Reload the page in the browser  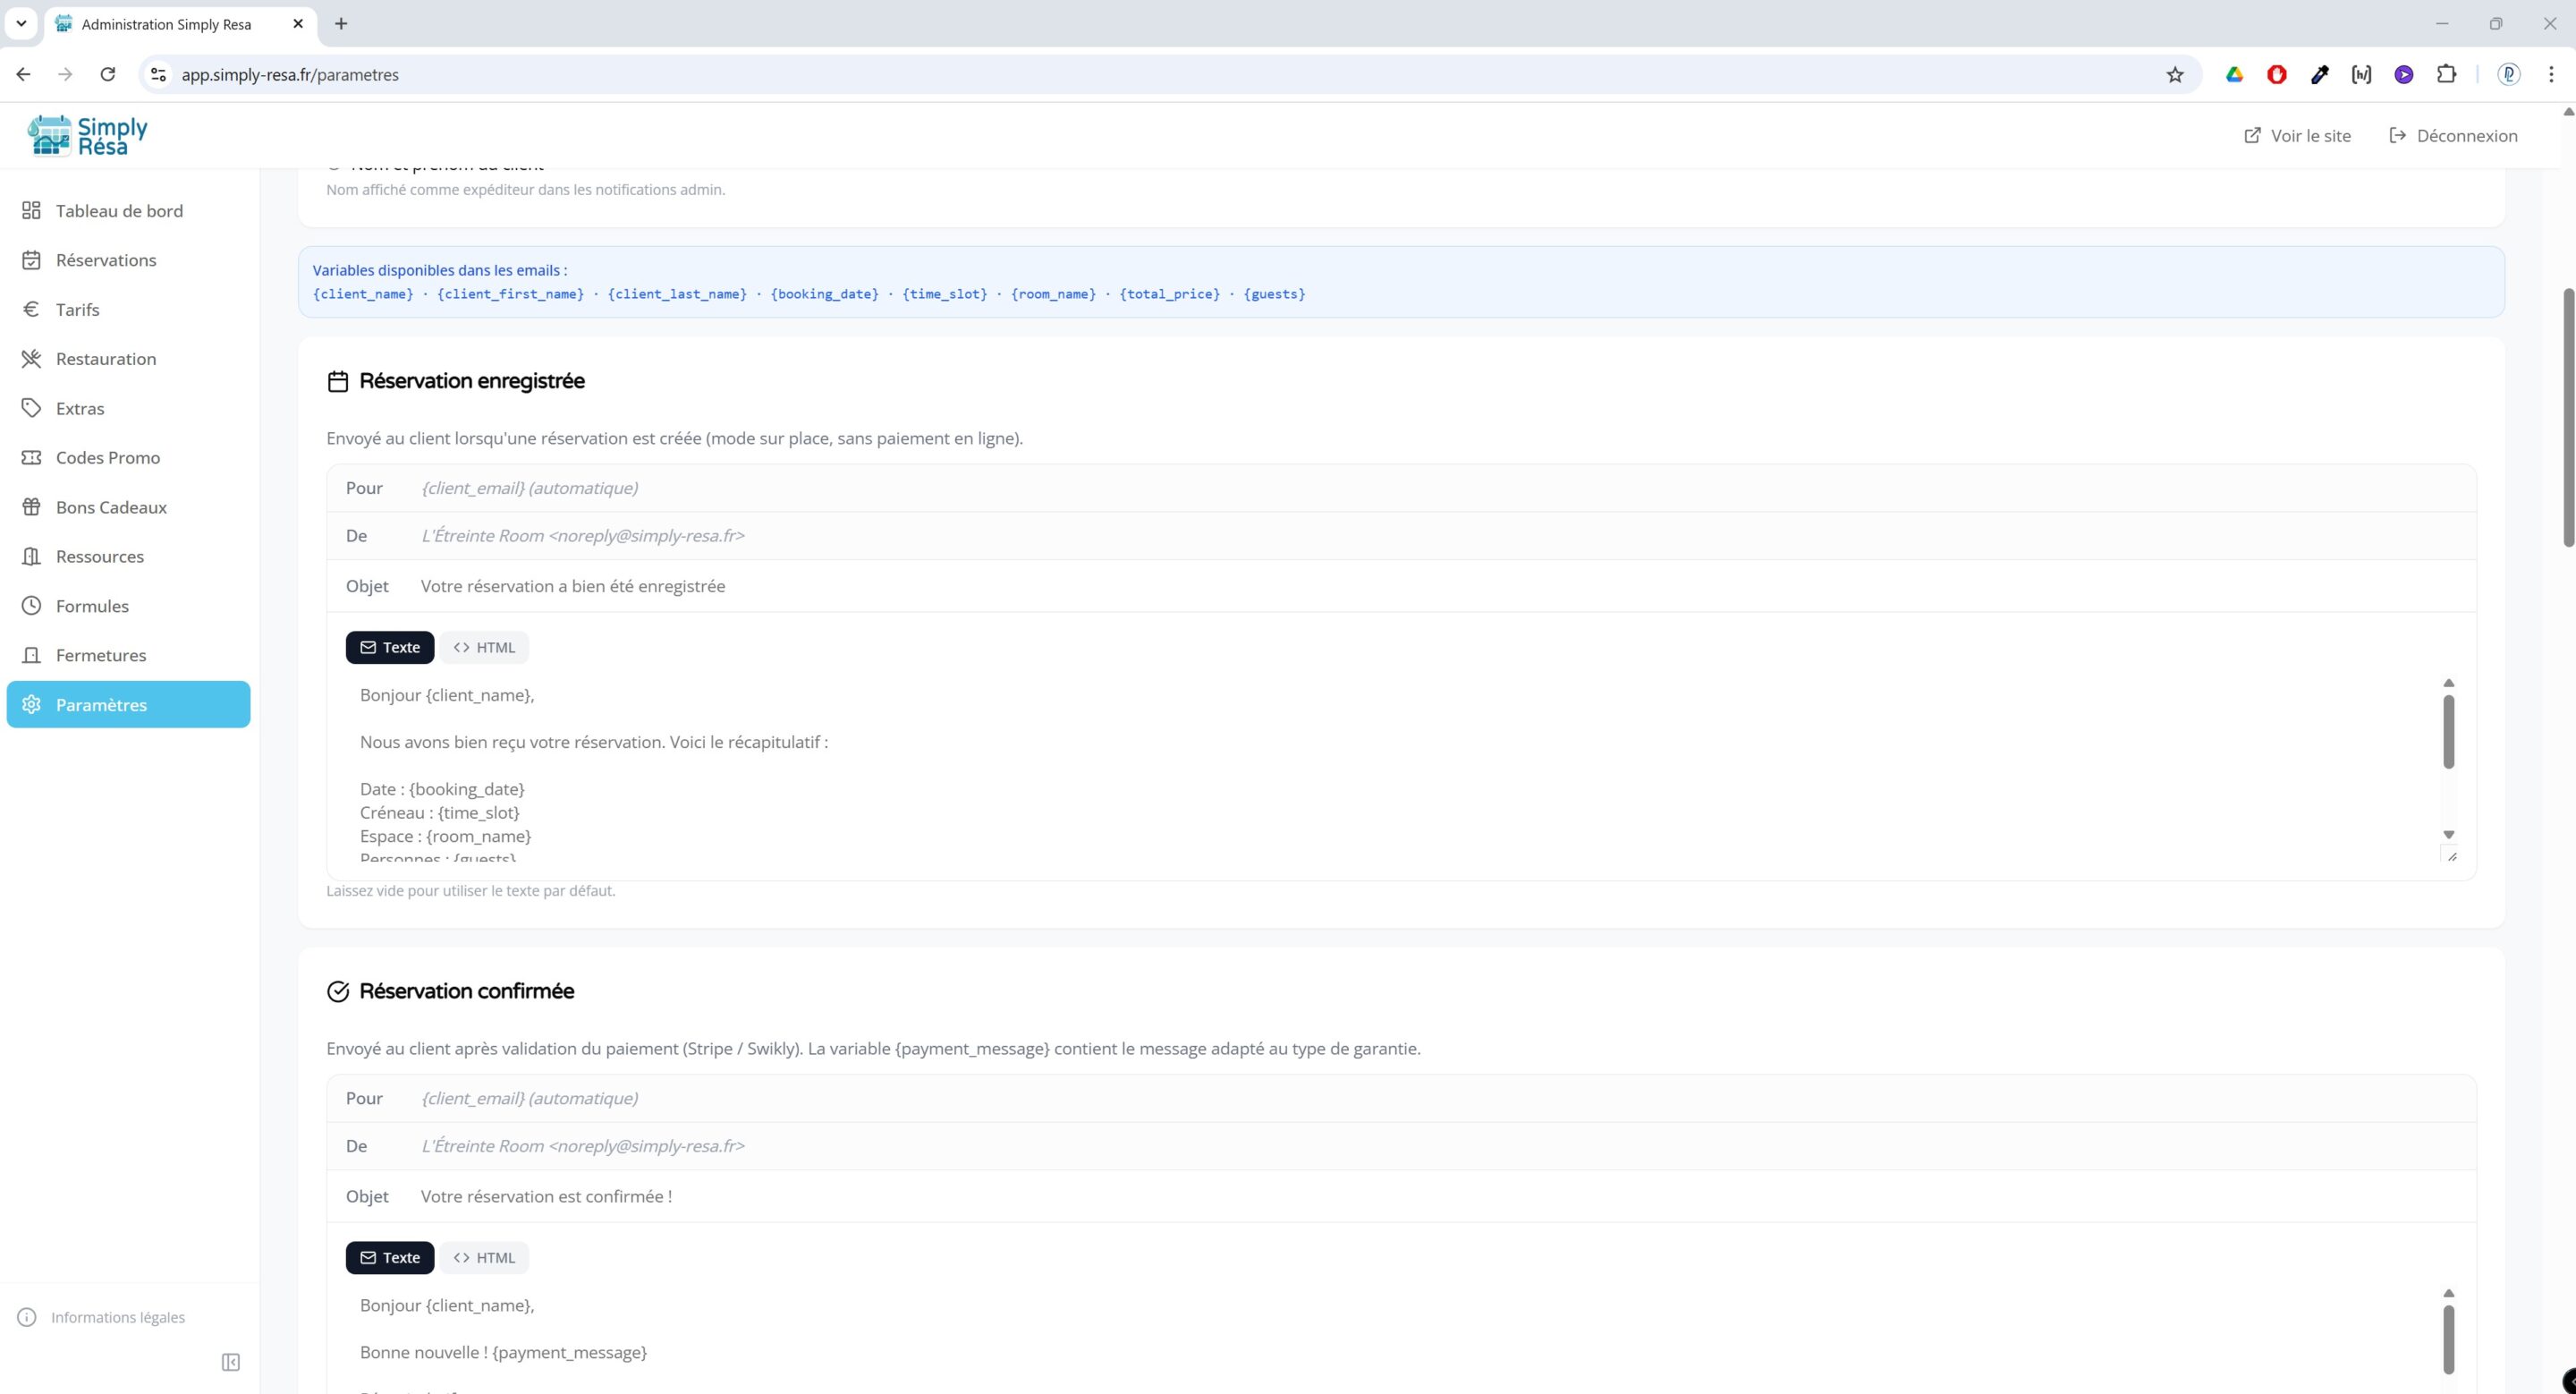tap(108, 75)
